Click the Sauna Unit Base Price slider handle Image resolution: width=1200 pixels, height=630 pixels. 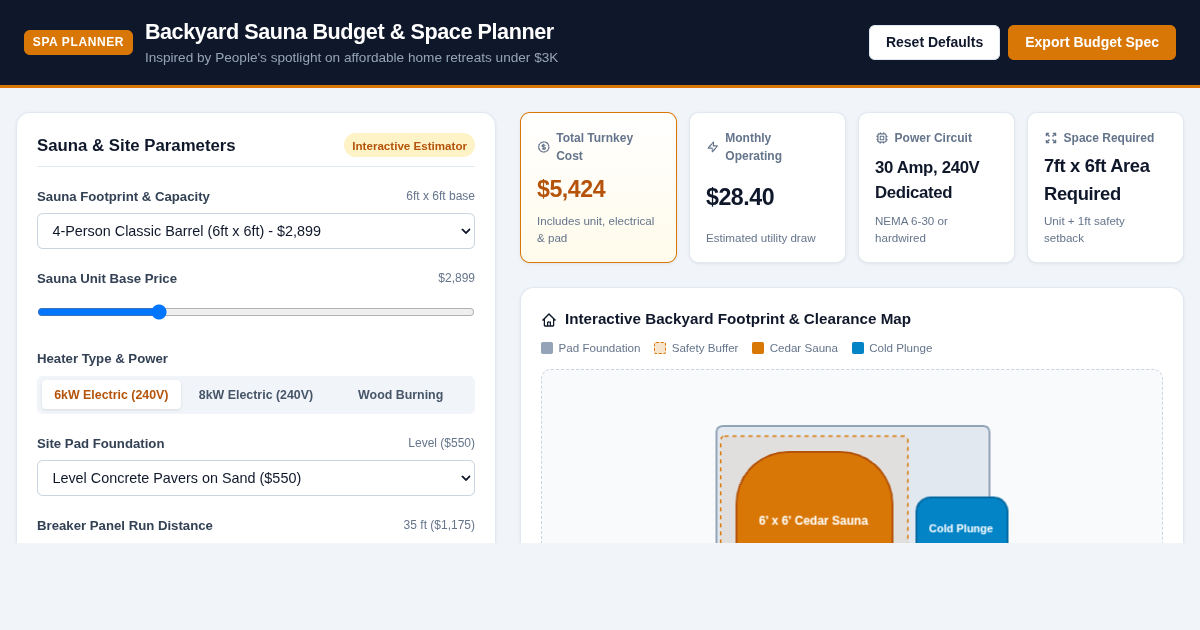click(159, 312)
